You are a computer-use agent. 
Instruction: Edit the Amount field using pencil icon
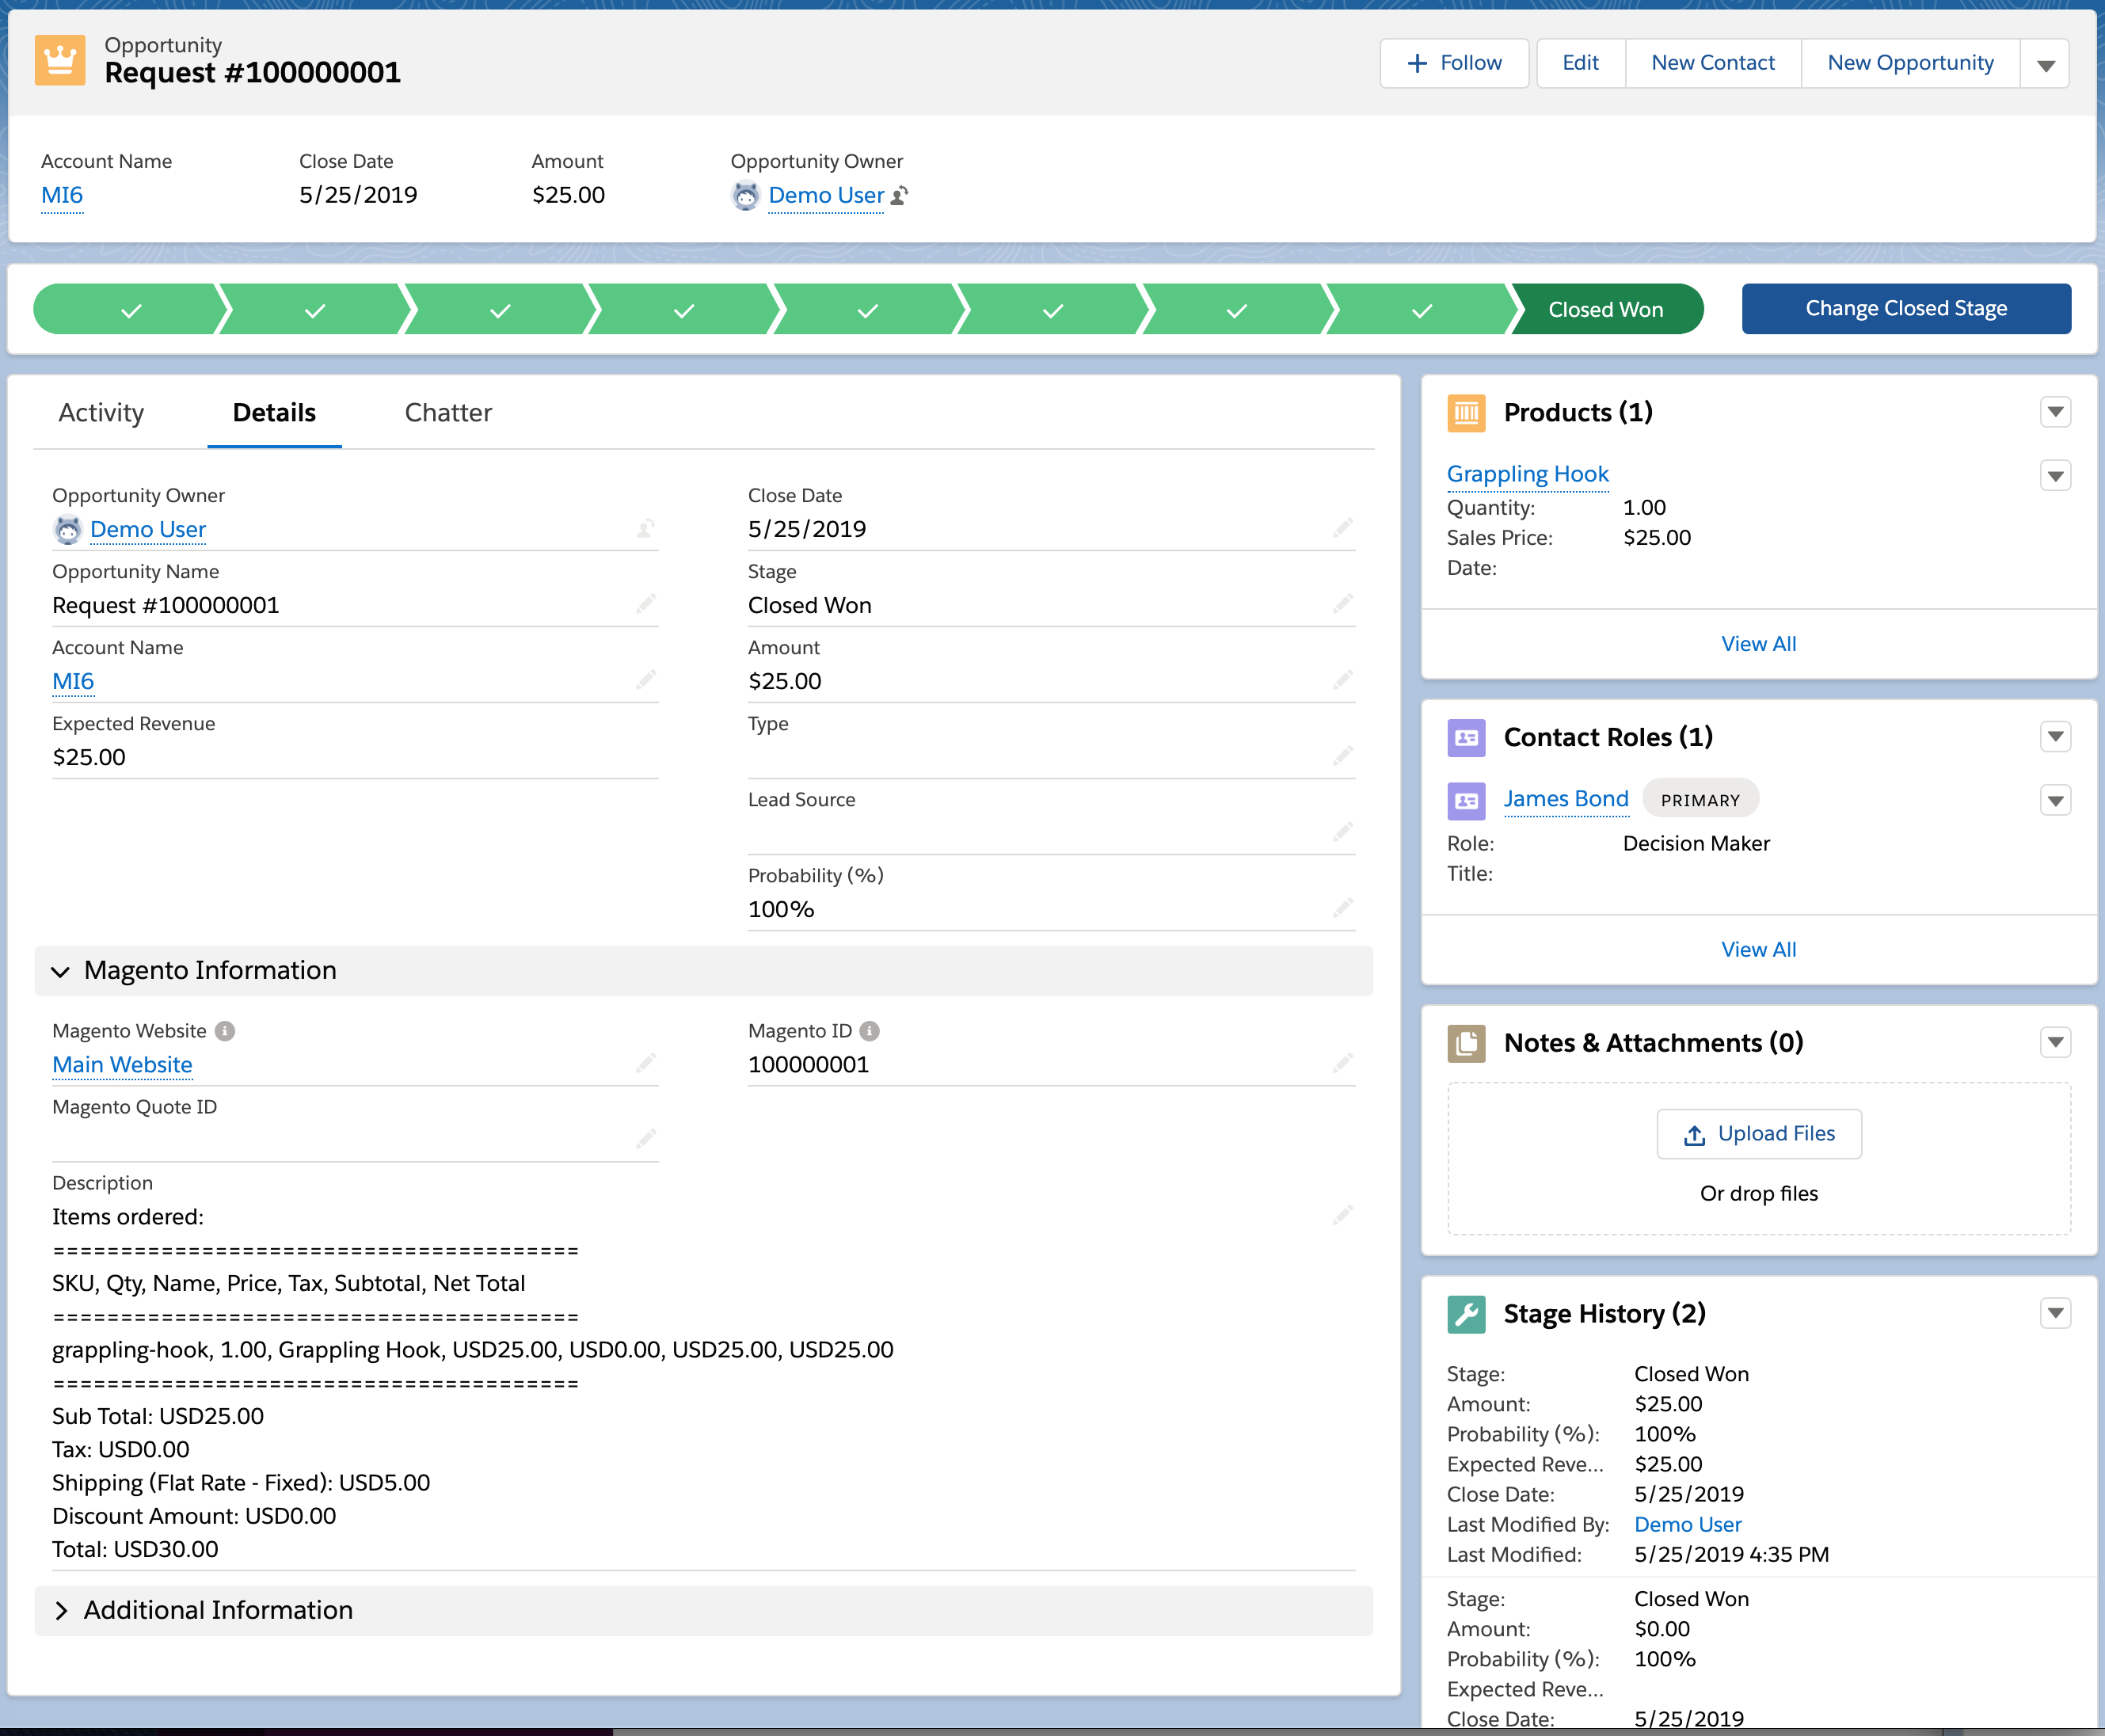point(1342,680)
